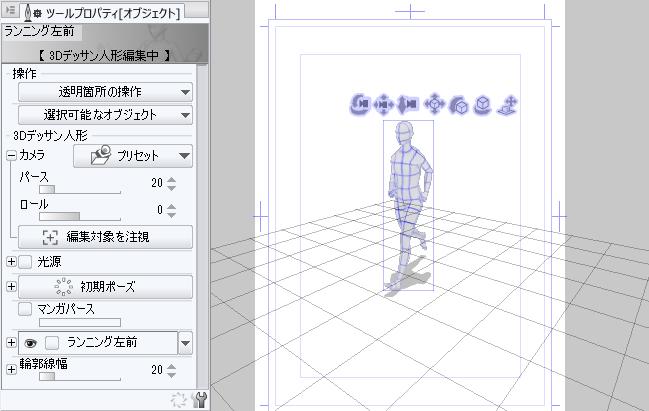Open sub tool detail with wrench icon

(x=200, y=399)
